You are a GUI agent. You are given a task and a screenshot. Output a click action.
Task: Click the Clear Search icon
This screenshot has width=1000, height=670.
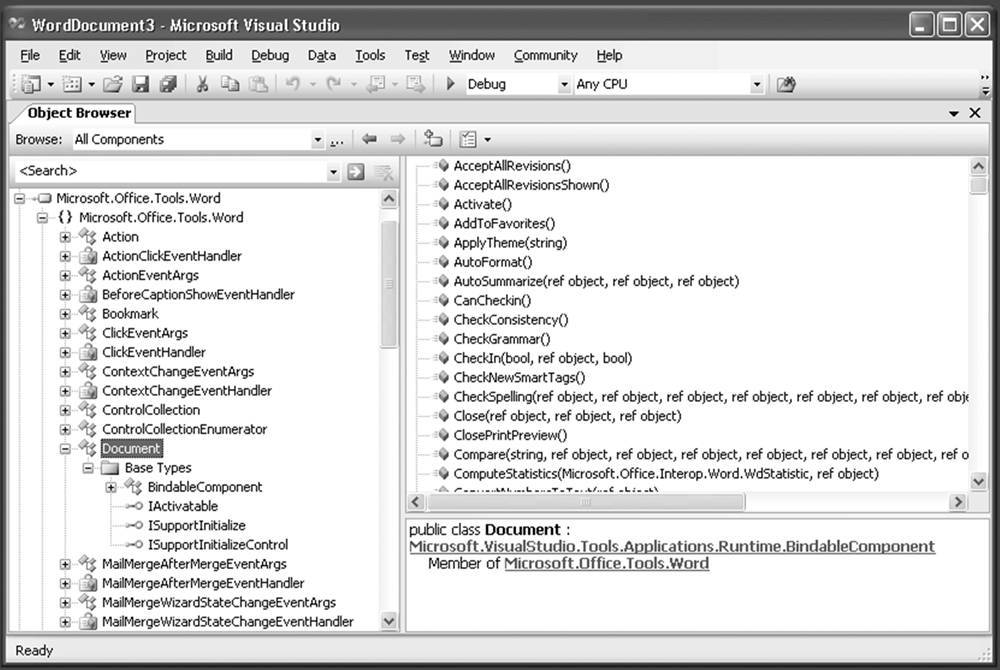tap(383, 171)
